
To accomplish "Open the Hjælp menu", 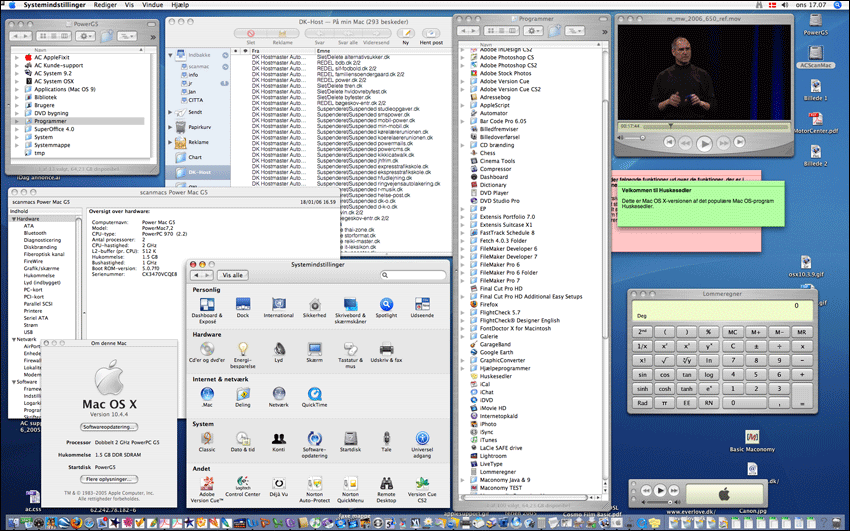I will point(180,5).
